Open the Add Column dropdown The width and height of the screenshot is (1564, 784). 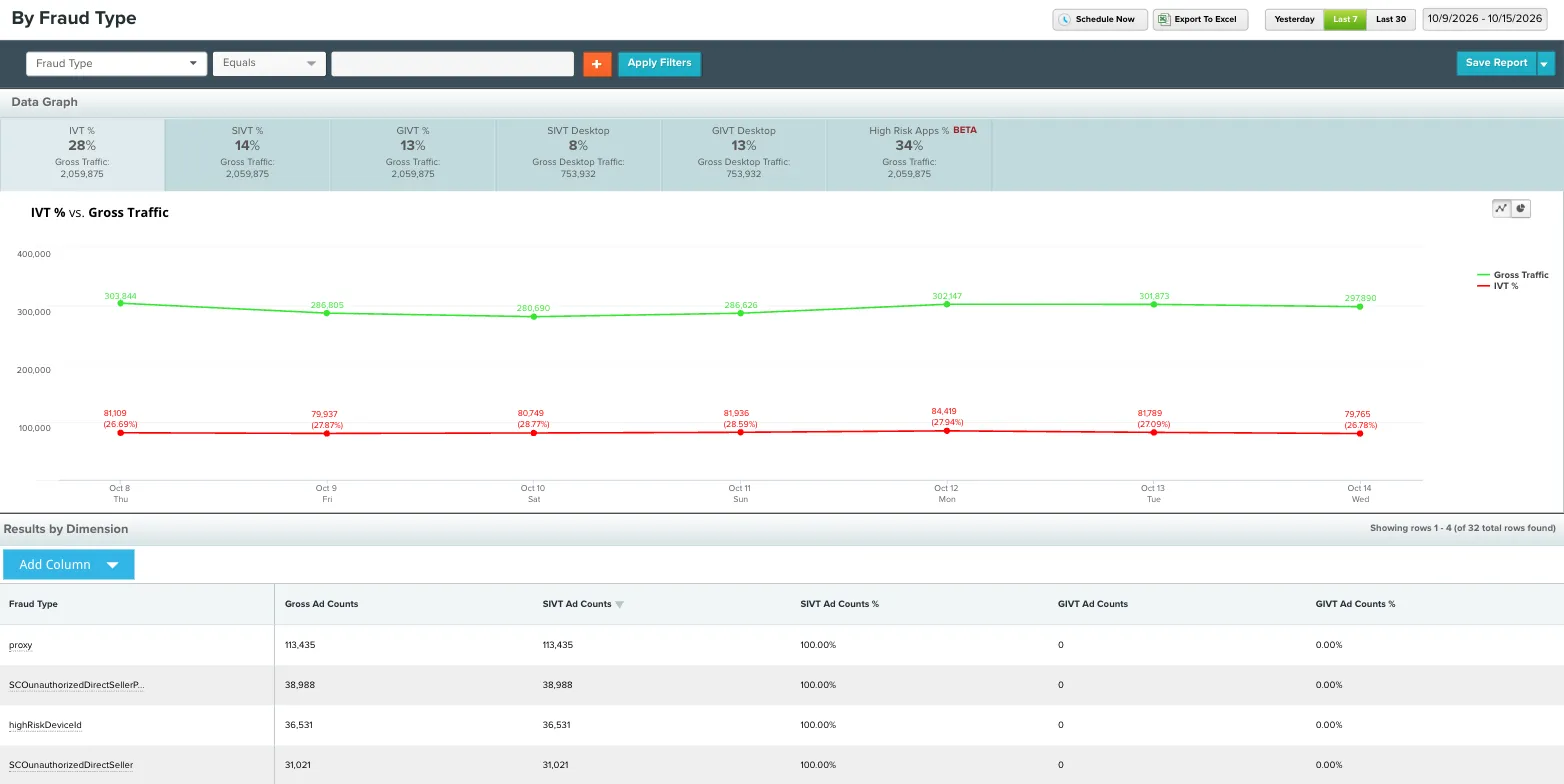[69, 564]
